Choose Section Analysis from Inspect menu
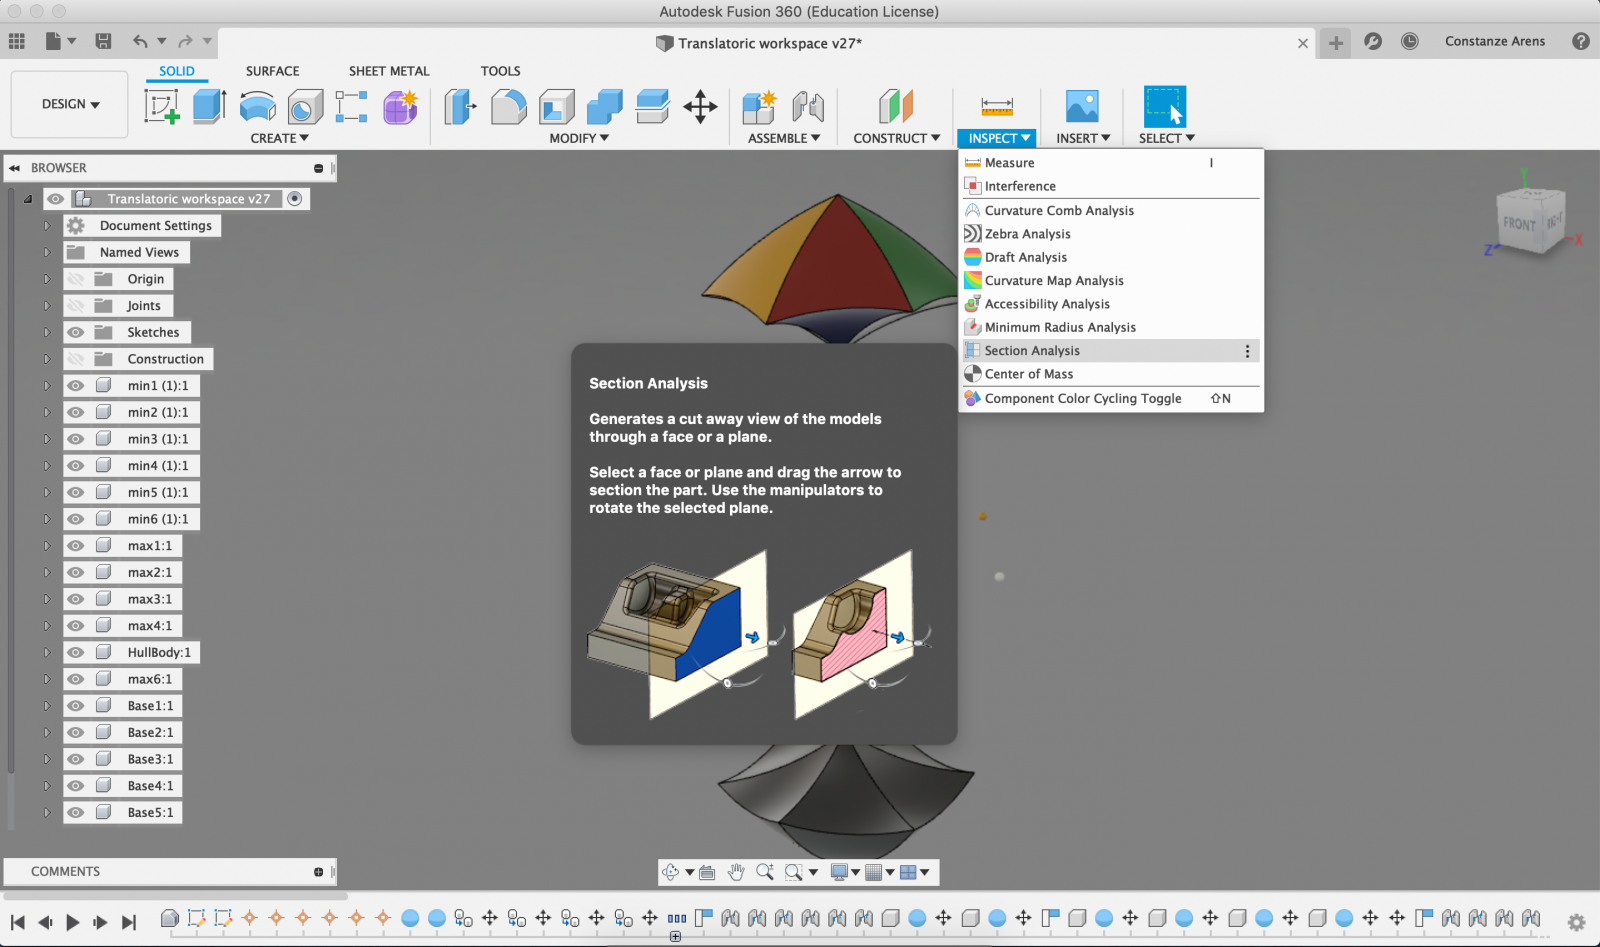Viewport: 1600px width, 947px height. tap(1110, 351)
